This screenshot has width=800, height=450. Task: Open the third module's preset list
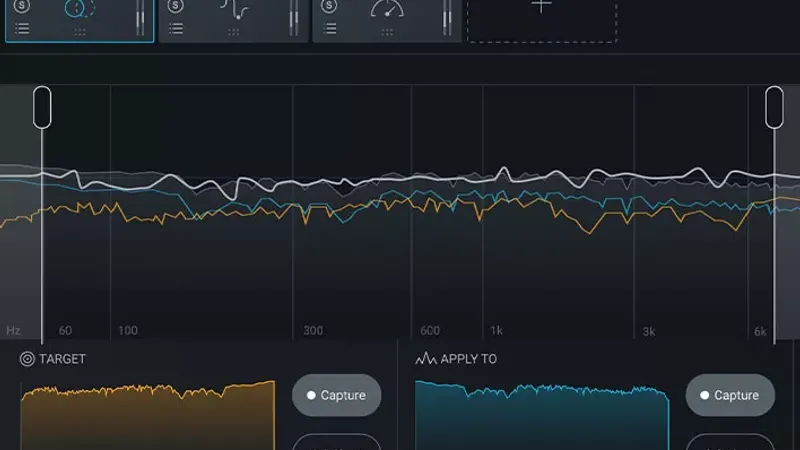329,30
